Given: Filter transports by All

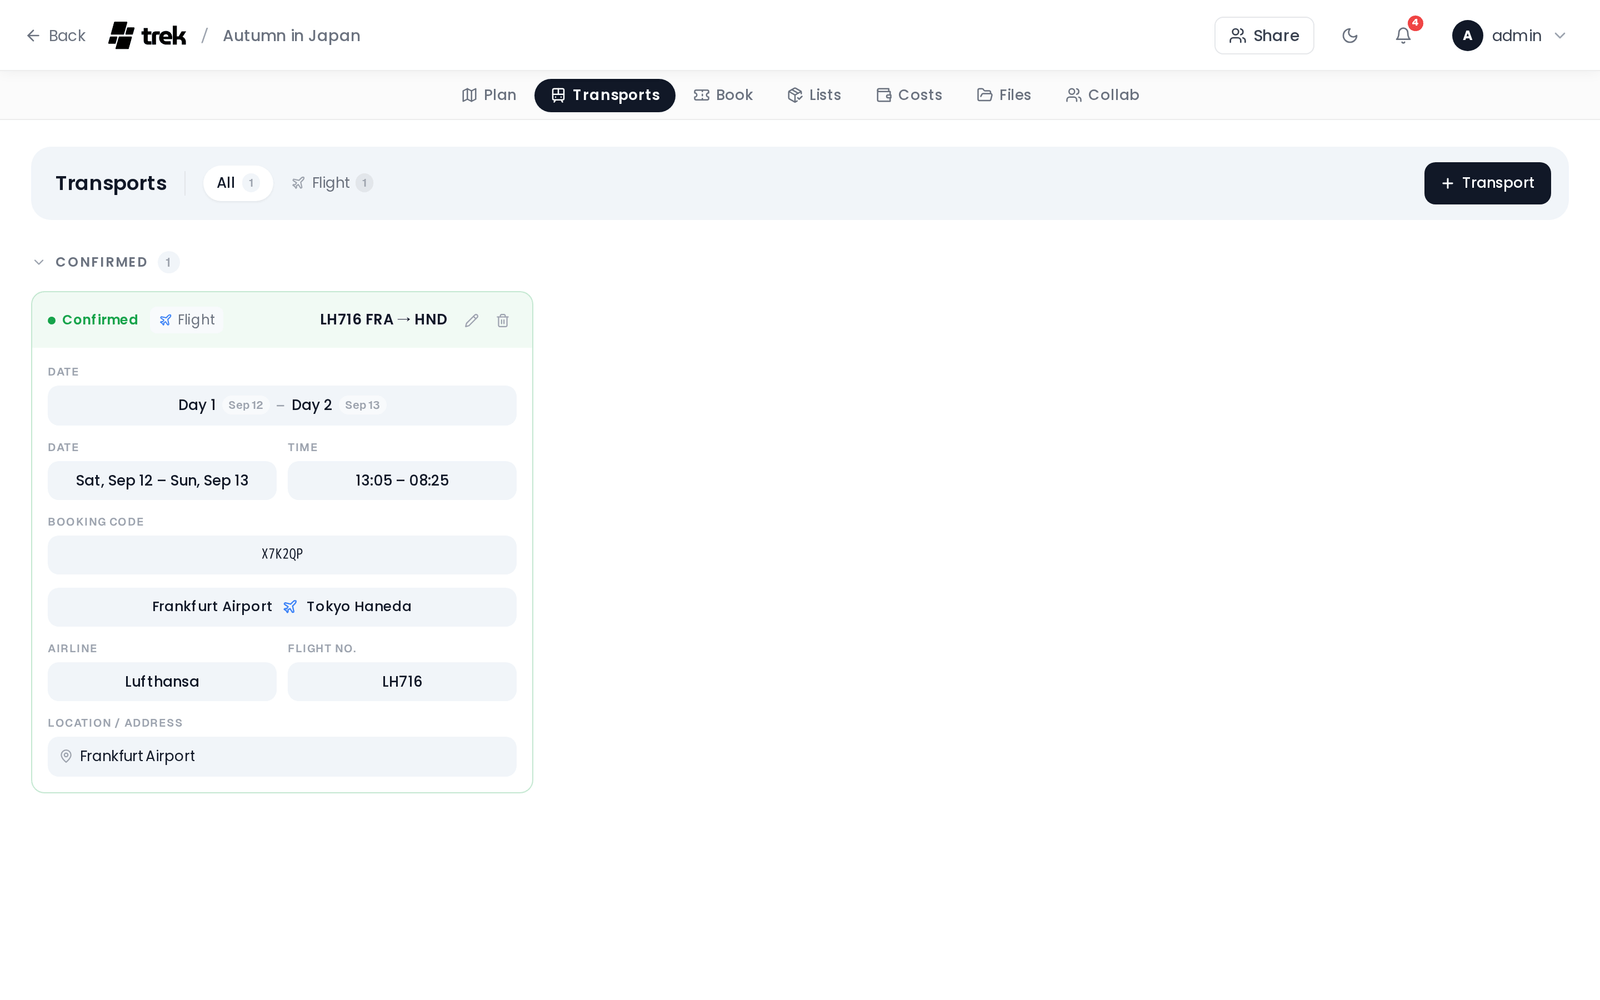Looking at the screenshot, I should 238,183.
